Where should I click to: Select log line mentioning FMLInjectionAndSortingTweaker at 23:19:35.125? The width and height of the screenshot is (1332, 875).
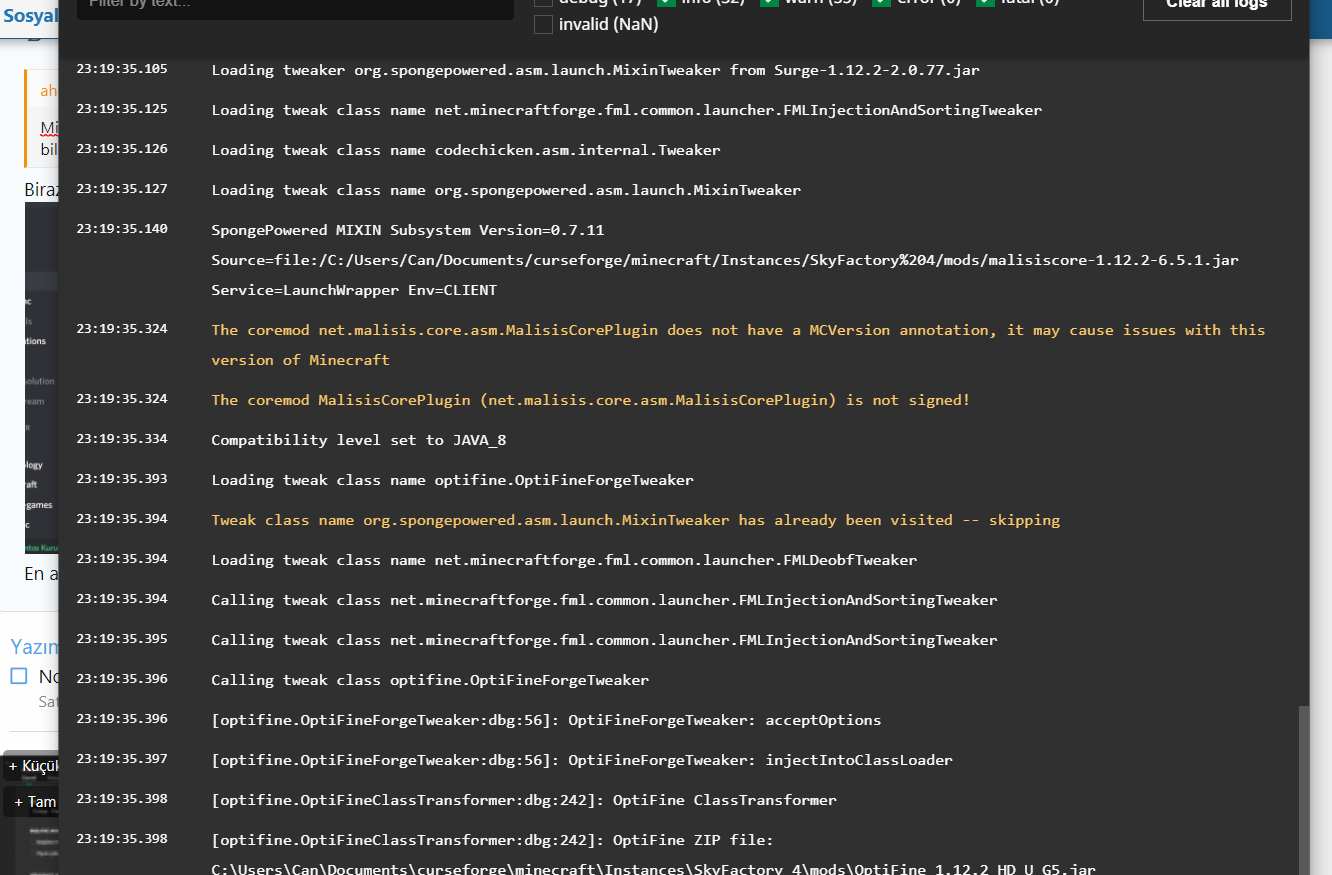point(626,110)
